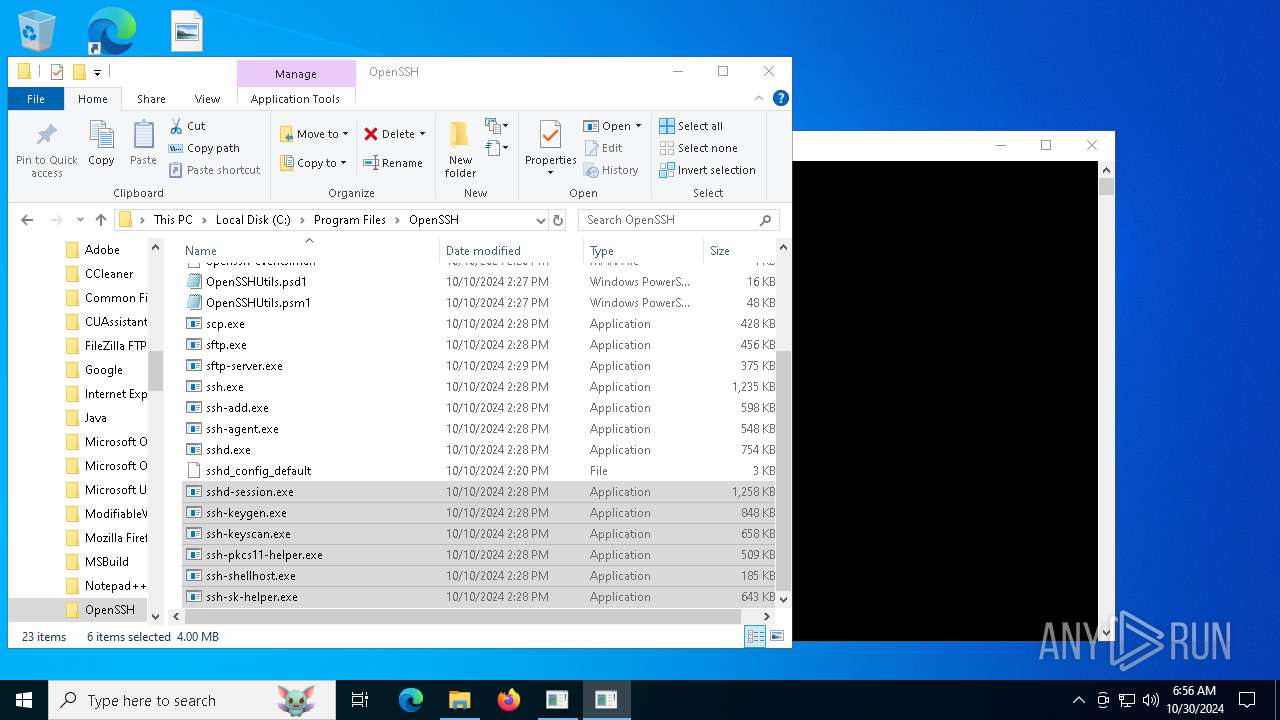
Task: Expand the Open button dropdown arrow
Action: pos(638,126)
